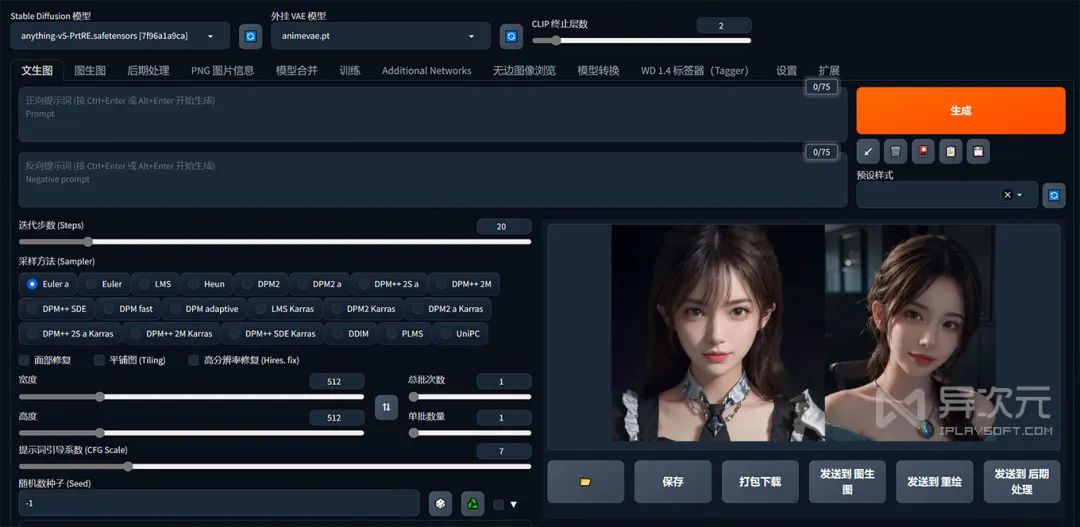
Task: Refresh the external VAE model list
Action: [511, 36]
